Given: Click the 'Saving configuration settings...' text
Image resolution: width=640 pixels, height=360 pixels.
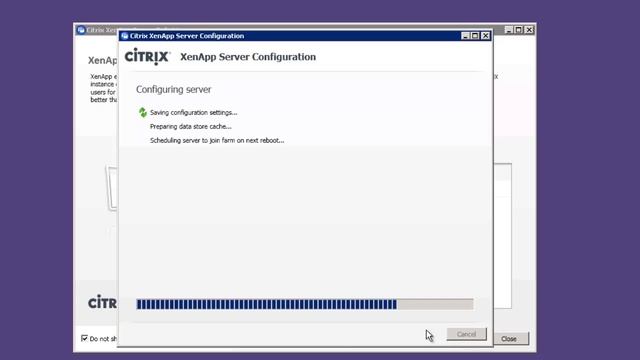Looking at the screenshot, I should click(x=193, y=113).
